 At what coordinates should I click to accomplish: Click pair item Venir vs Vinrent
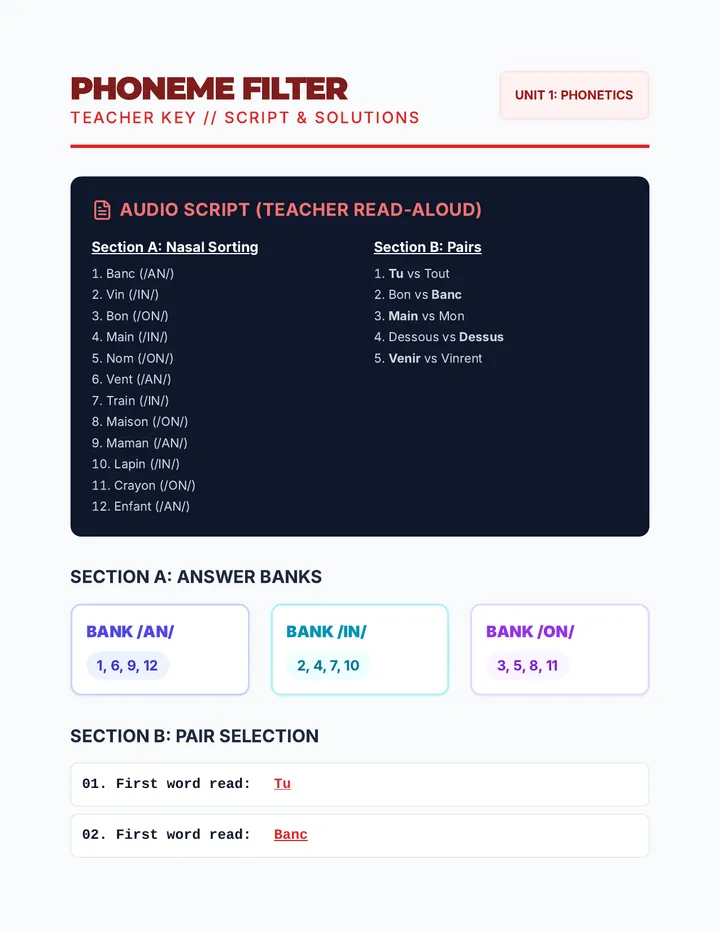pos(428,358)
